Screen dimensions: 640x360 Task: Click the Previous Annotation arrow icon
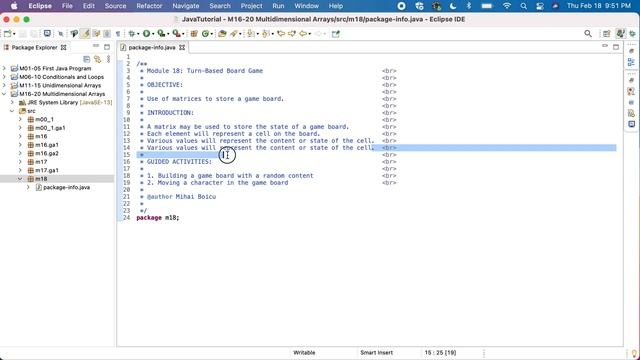(265, 34)
